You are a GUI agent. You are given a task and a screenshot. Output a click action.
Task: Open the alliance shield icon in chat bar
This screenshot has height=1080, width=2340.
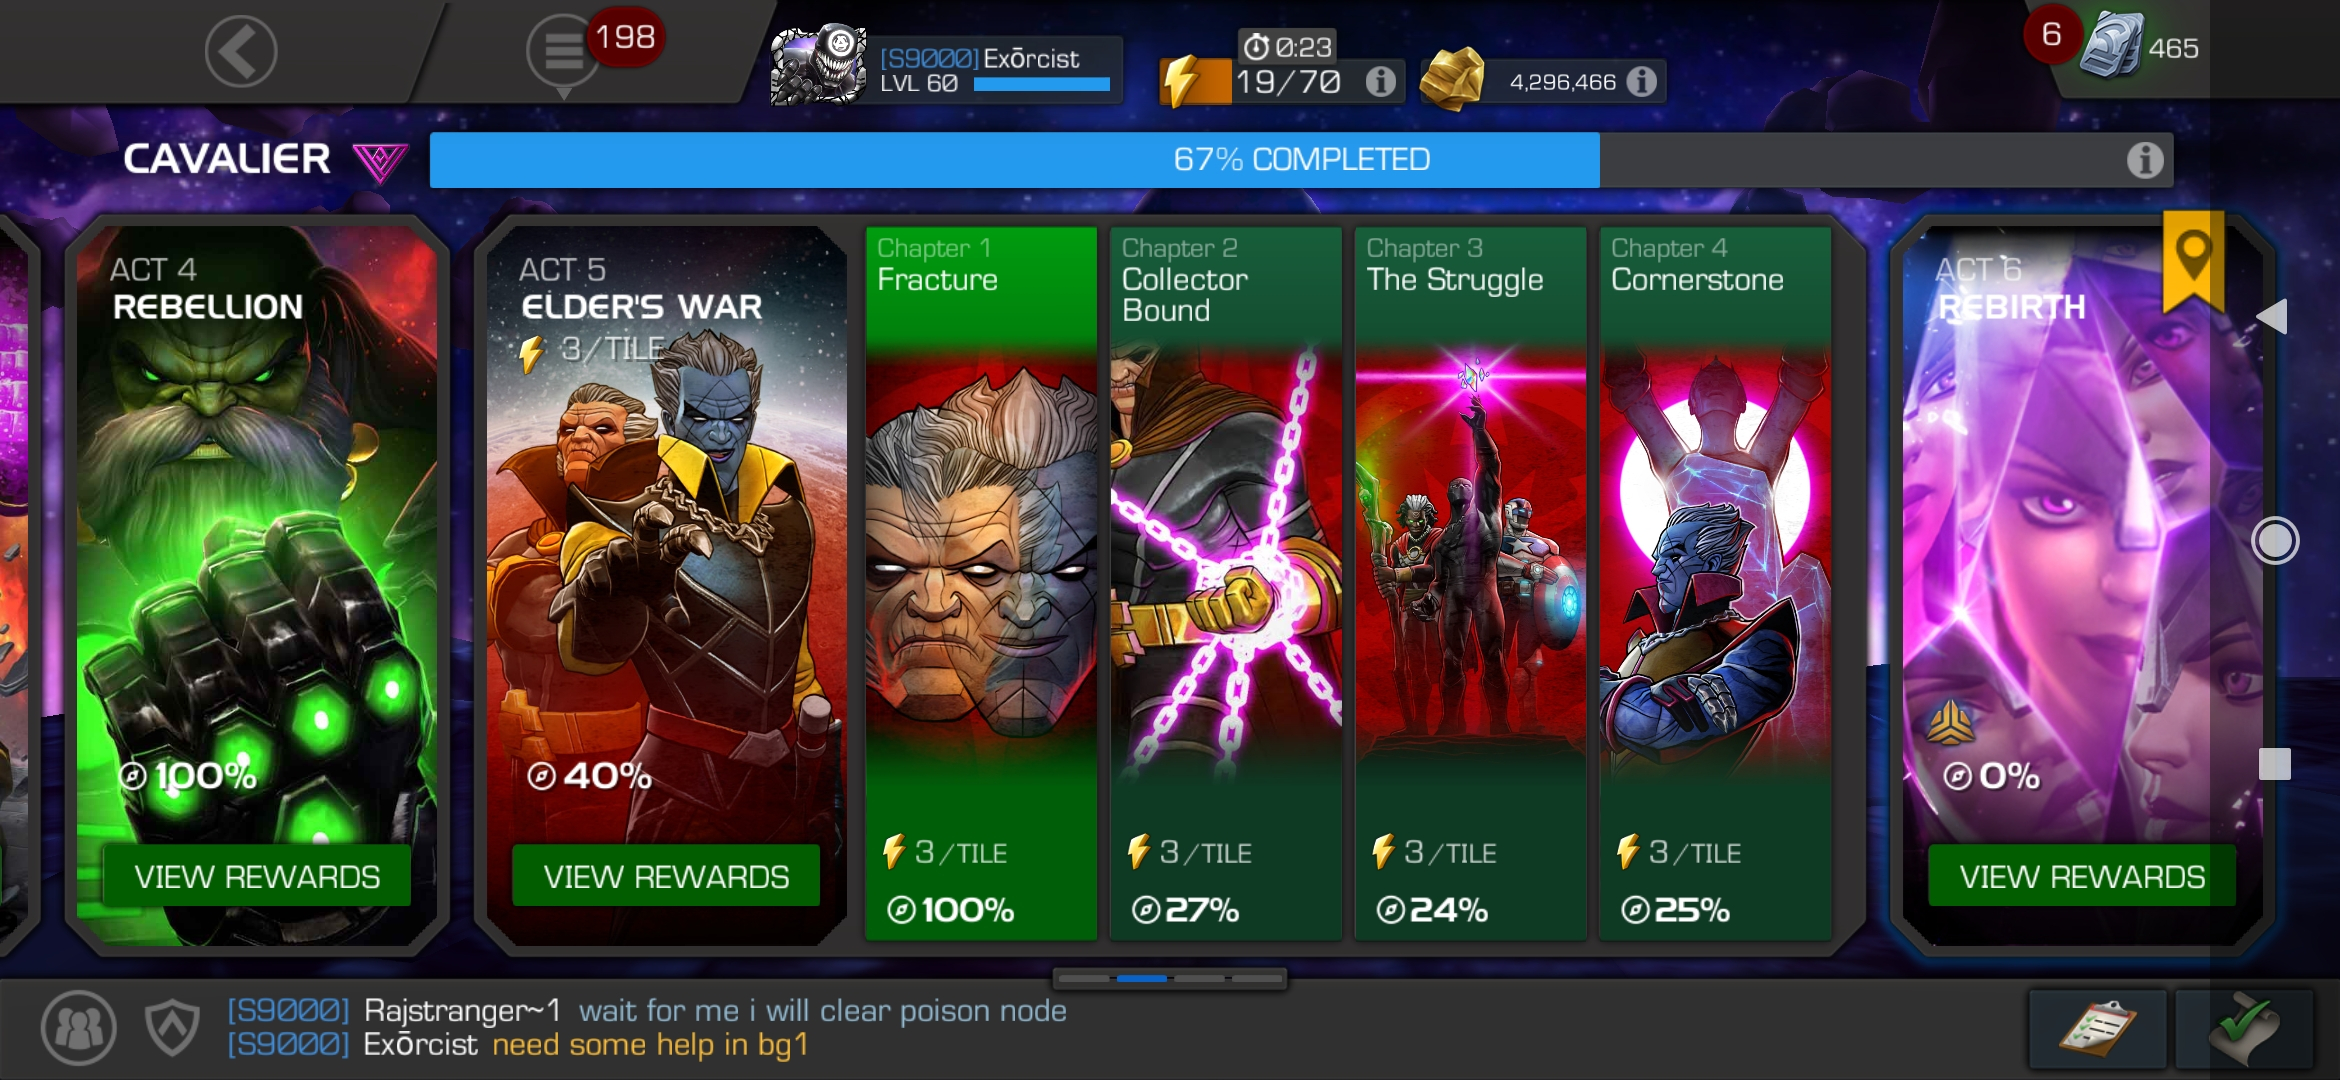[x=173, y=1028]
